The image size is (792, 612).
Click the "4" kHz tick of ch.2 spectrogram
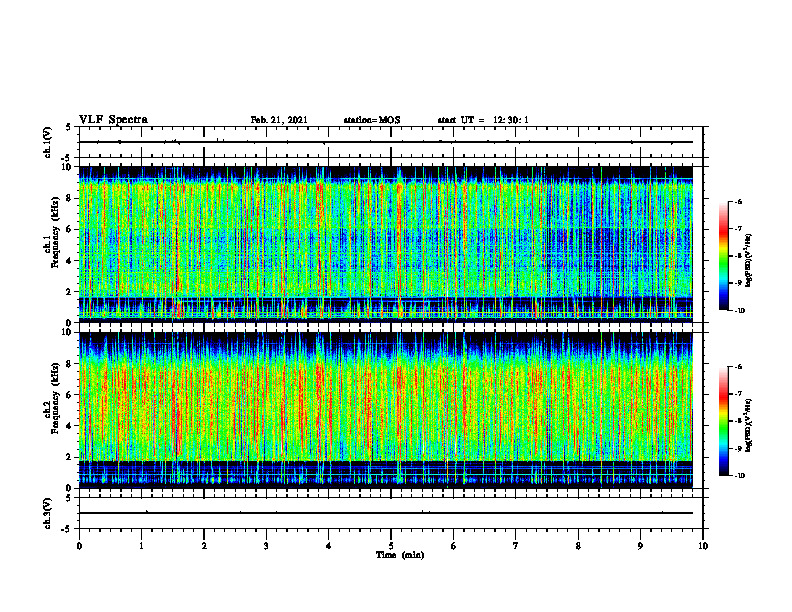coord(70,426)
